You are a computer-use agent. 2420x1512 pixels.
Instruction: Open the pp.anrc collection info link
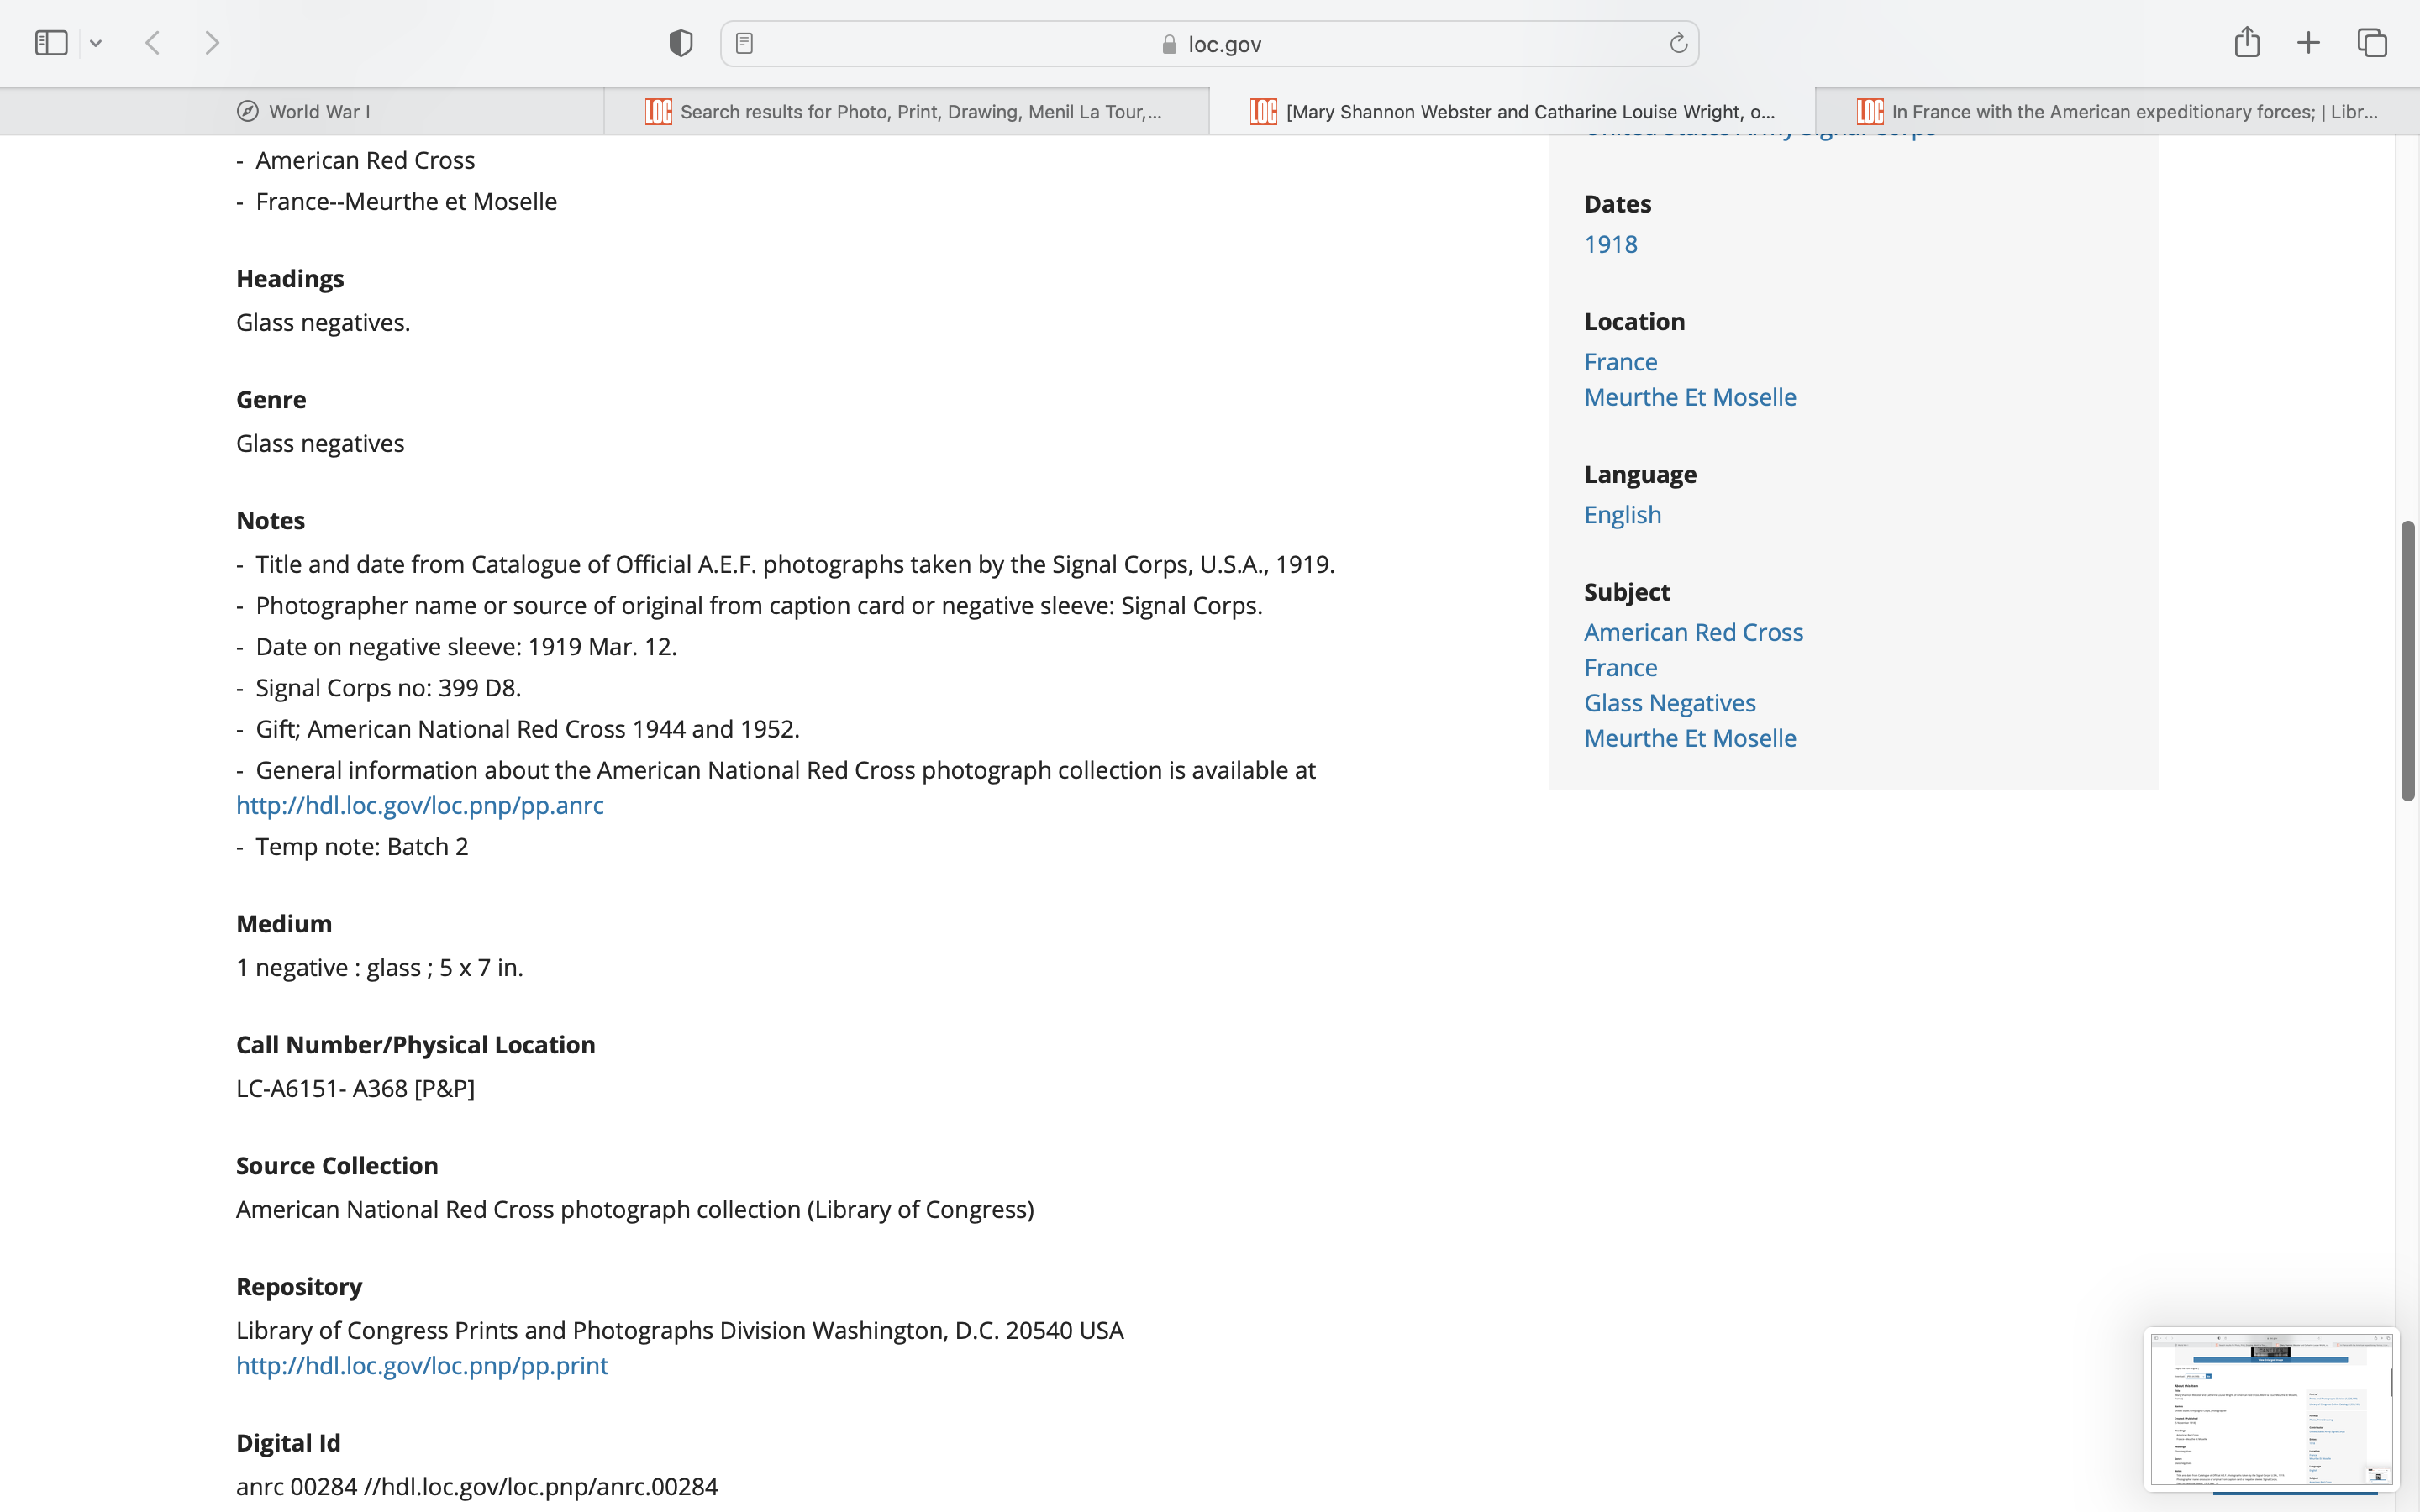tap(420, 805)
